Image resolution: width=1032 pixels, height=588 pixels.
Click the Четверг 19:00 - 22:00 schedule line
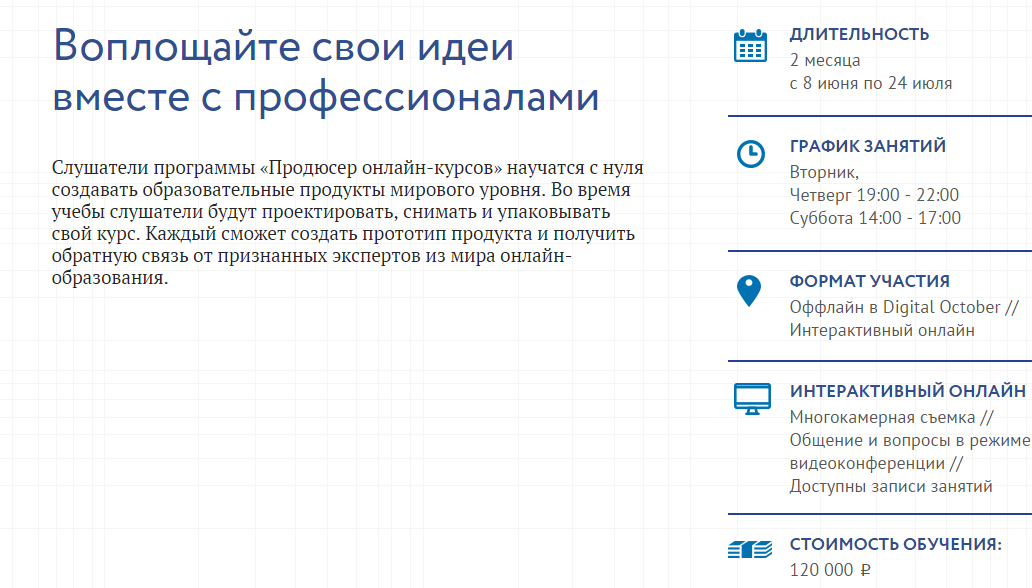point(873,194)
